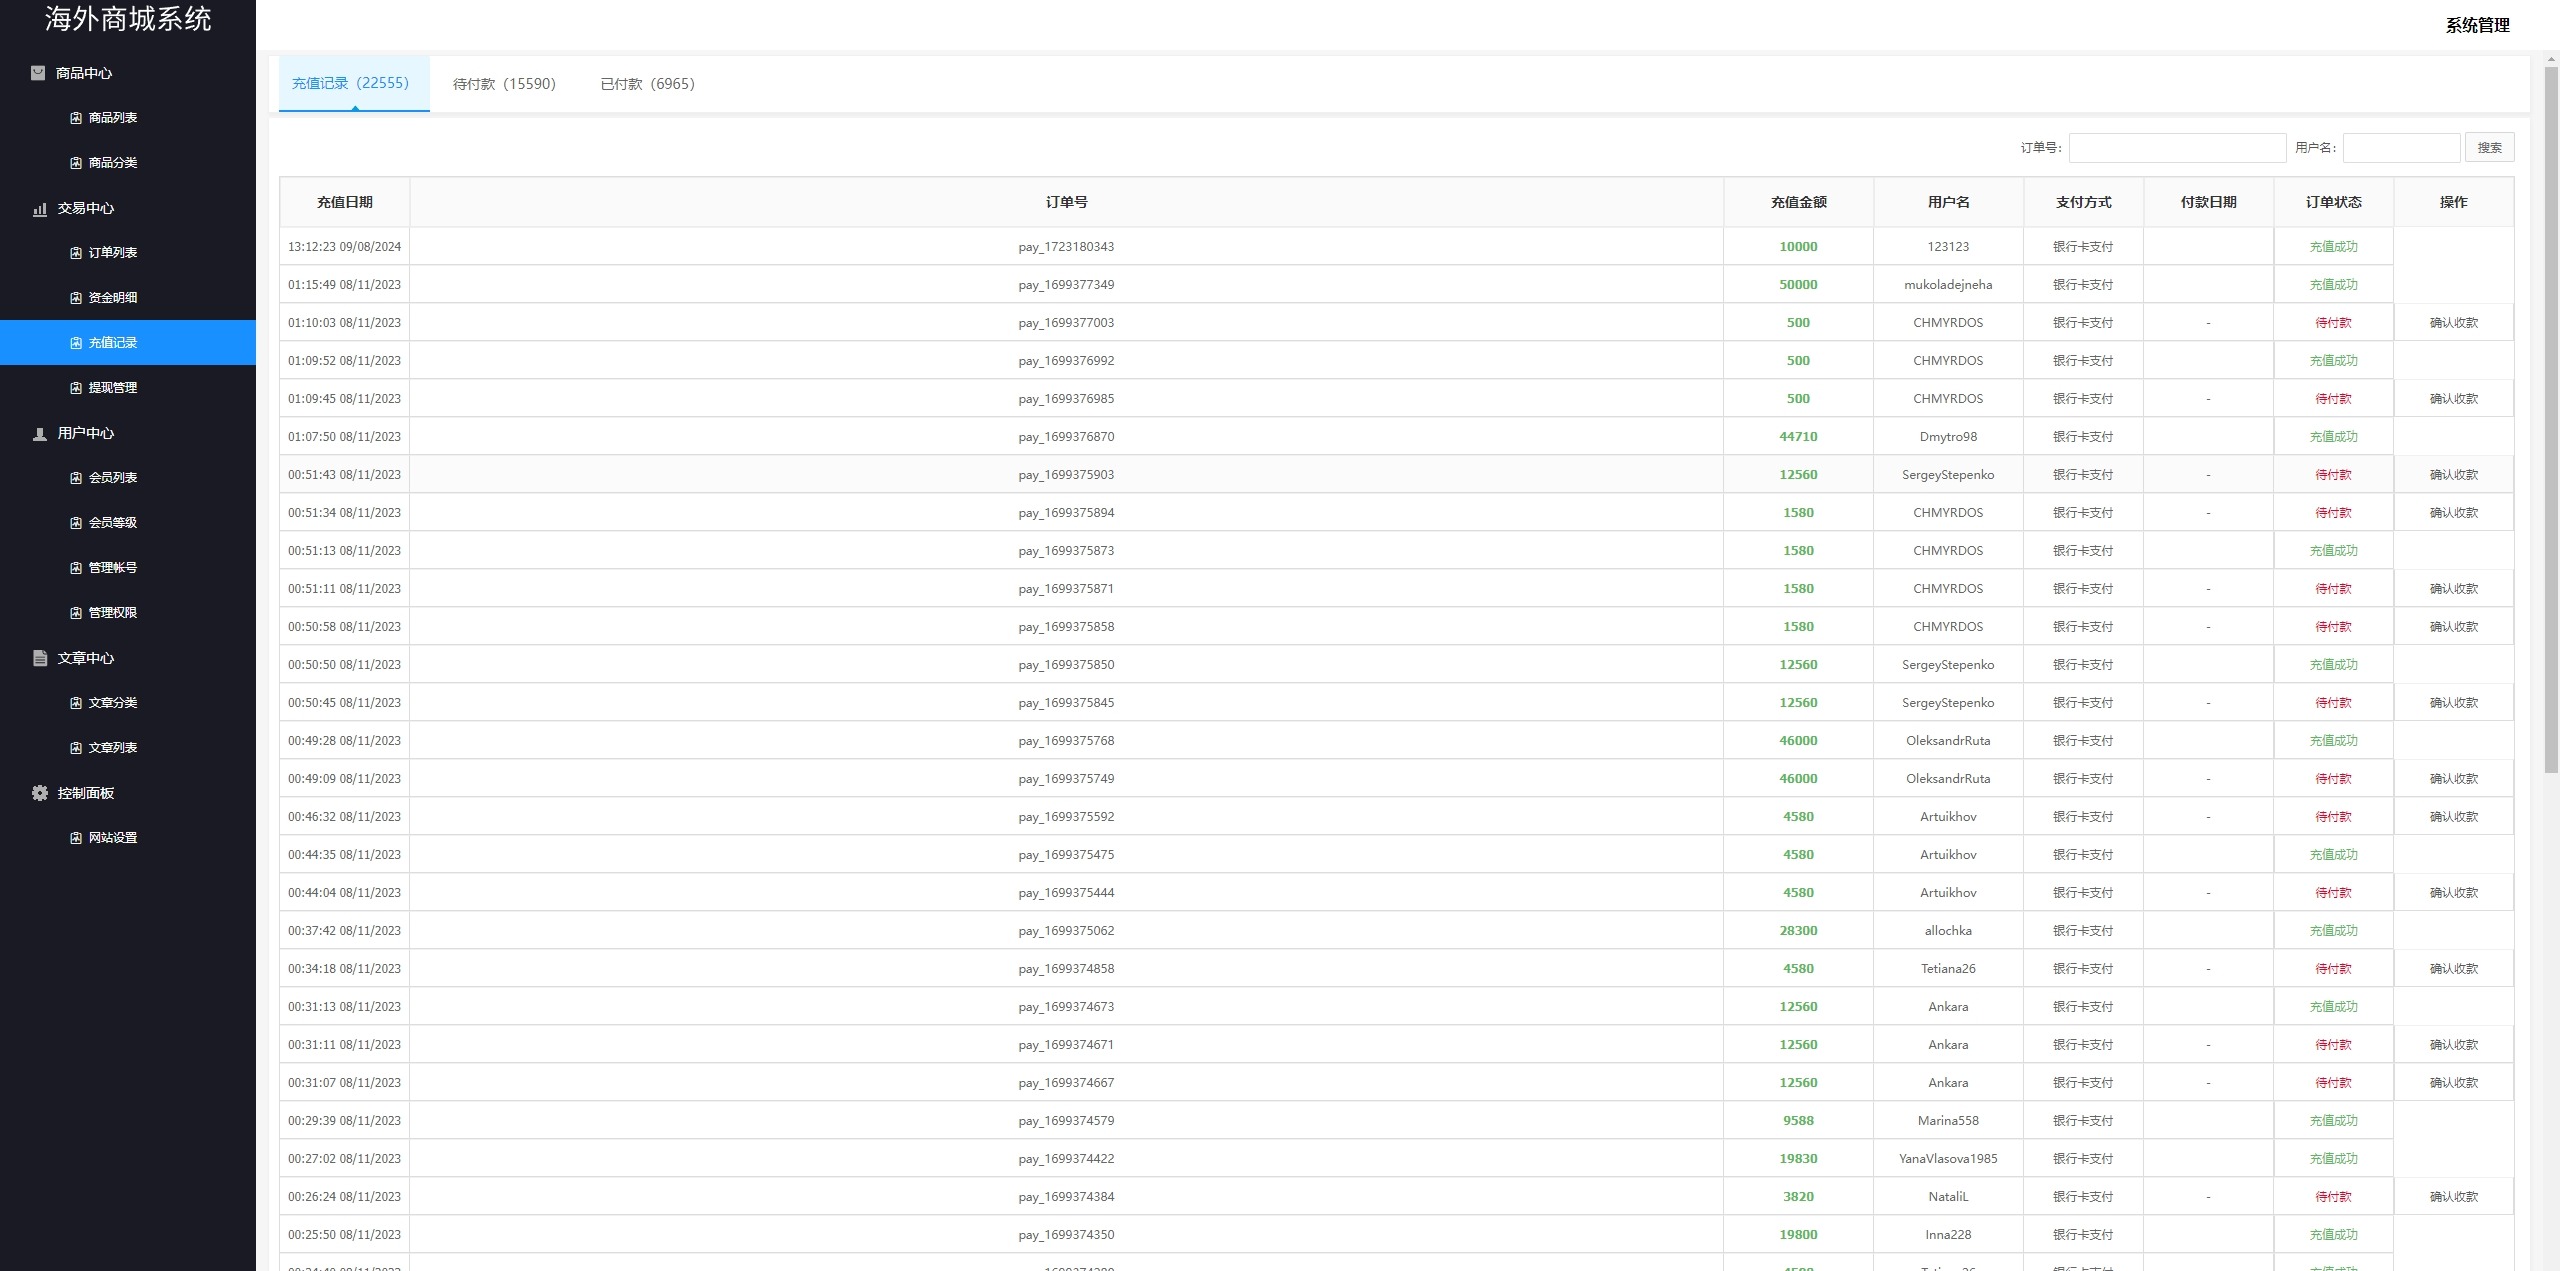
Task: Click the icon beside 订单列表
Action: [76, 253]
